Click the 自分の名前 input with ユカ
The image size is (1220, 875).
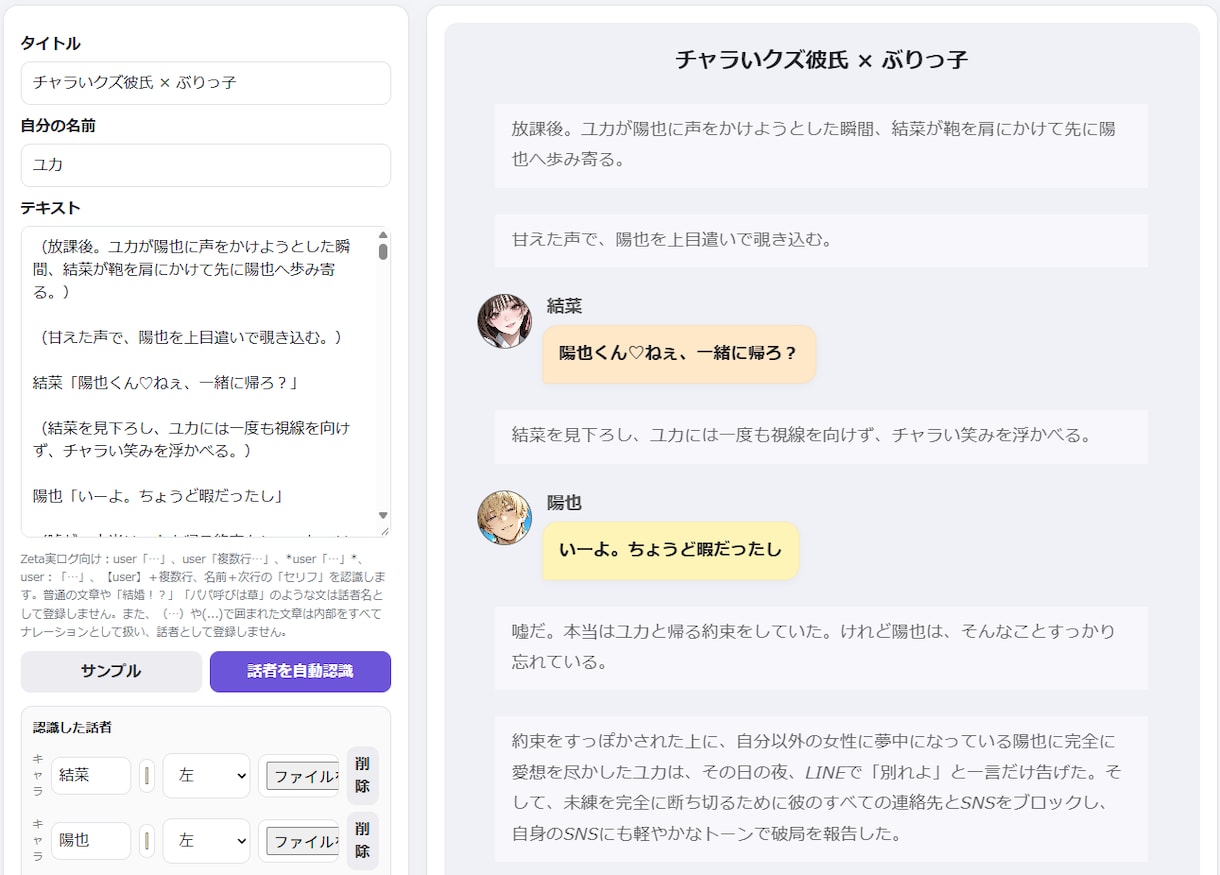point(205,165)
